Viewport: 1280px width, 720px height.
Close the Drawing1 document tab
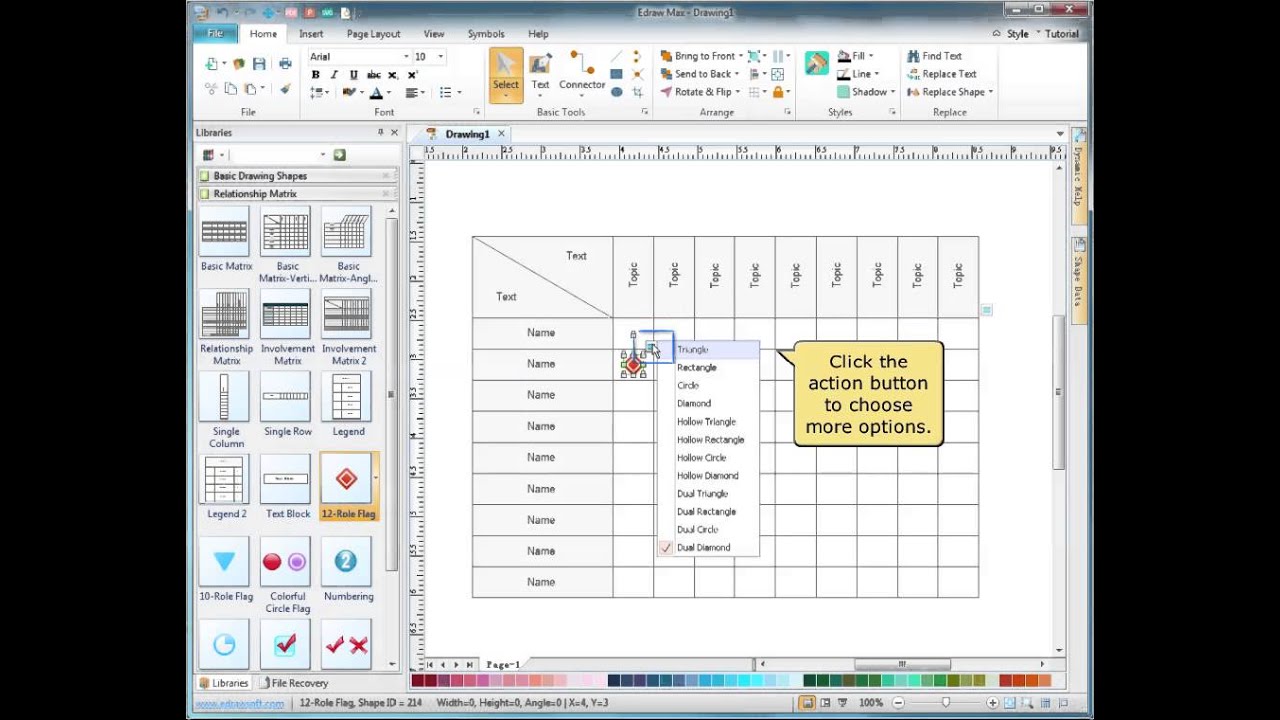click(x=501, y=134)
